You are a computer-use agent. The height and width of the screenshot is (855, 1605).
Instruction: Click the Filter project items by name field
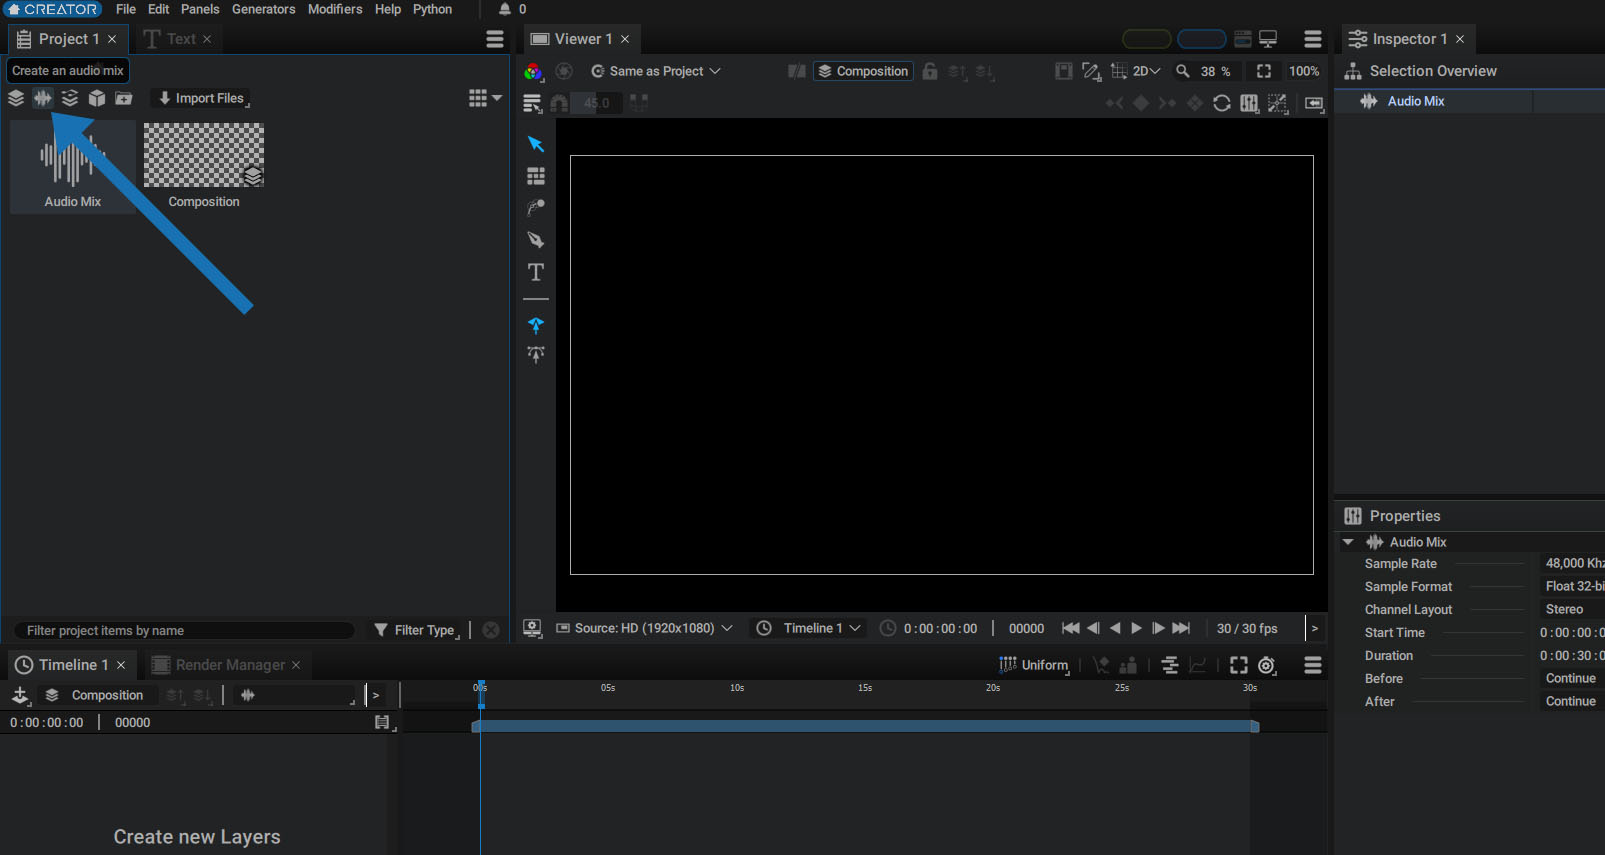[x=185, y=630]
